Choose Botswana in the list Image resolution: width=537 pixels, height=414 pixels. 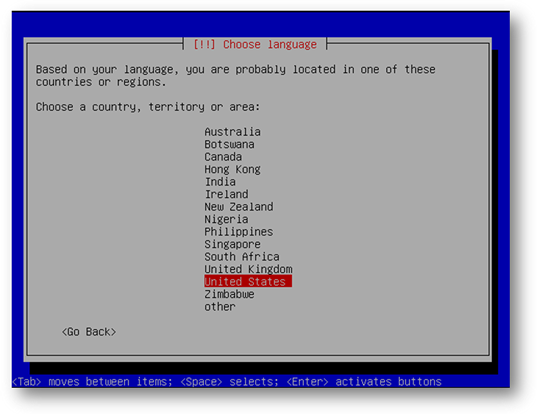tap(229, 144)
